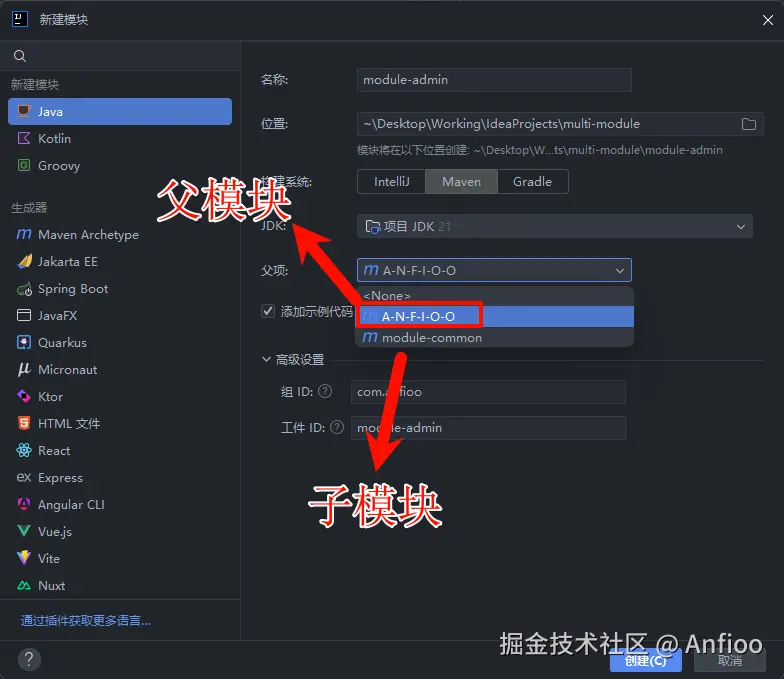Open the help question mark button
The height and width of the screenshot is (679, 784).
pos(29,659)
